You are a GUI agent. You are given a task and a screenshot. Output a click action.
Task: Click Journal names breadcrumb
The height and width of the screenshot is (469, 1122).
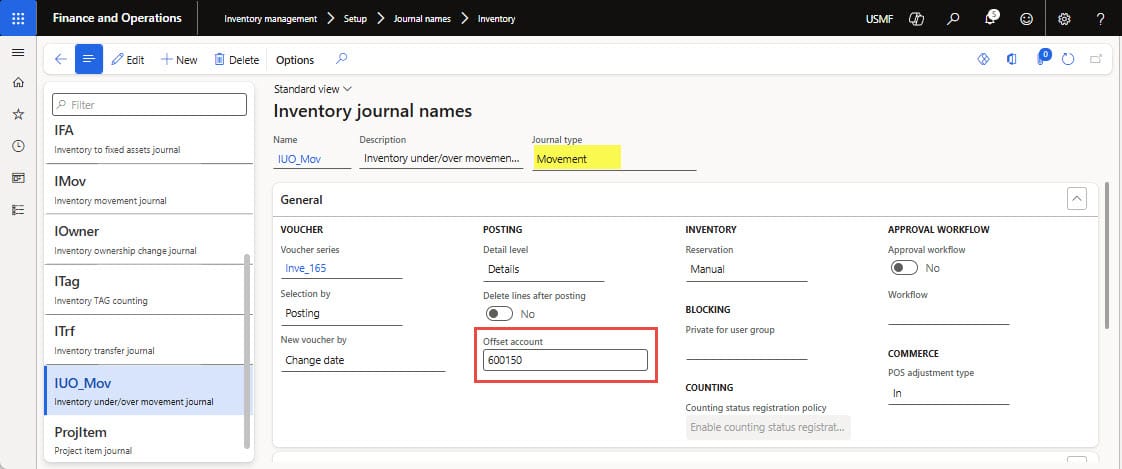click(422, 19)
